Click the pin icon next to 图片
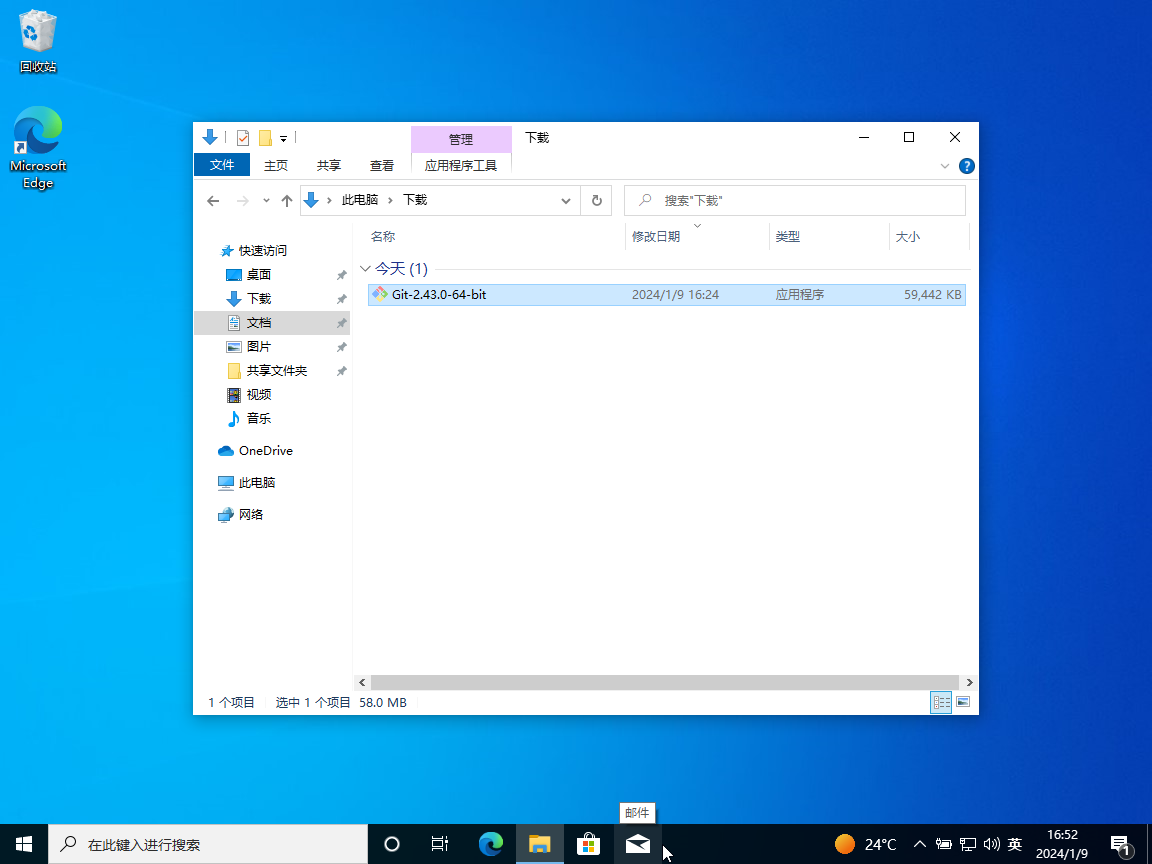The image size is (1152, 864). point(341,347)
